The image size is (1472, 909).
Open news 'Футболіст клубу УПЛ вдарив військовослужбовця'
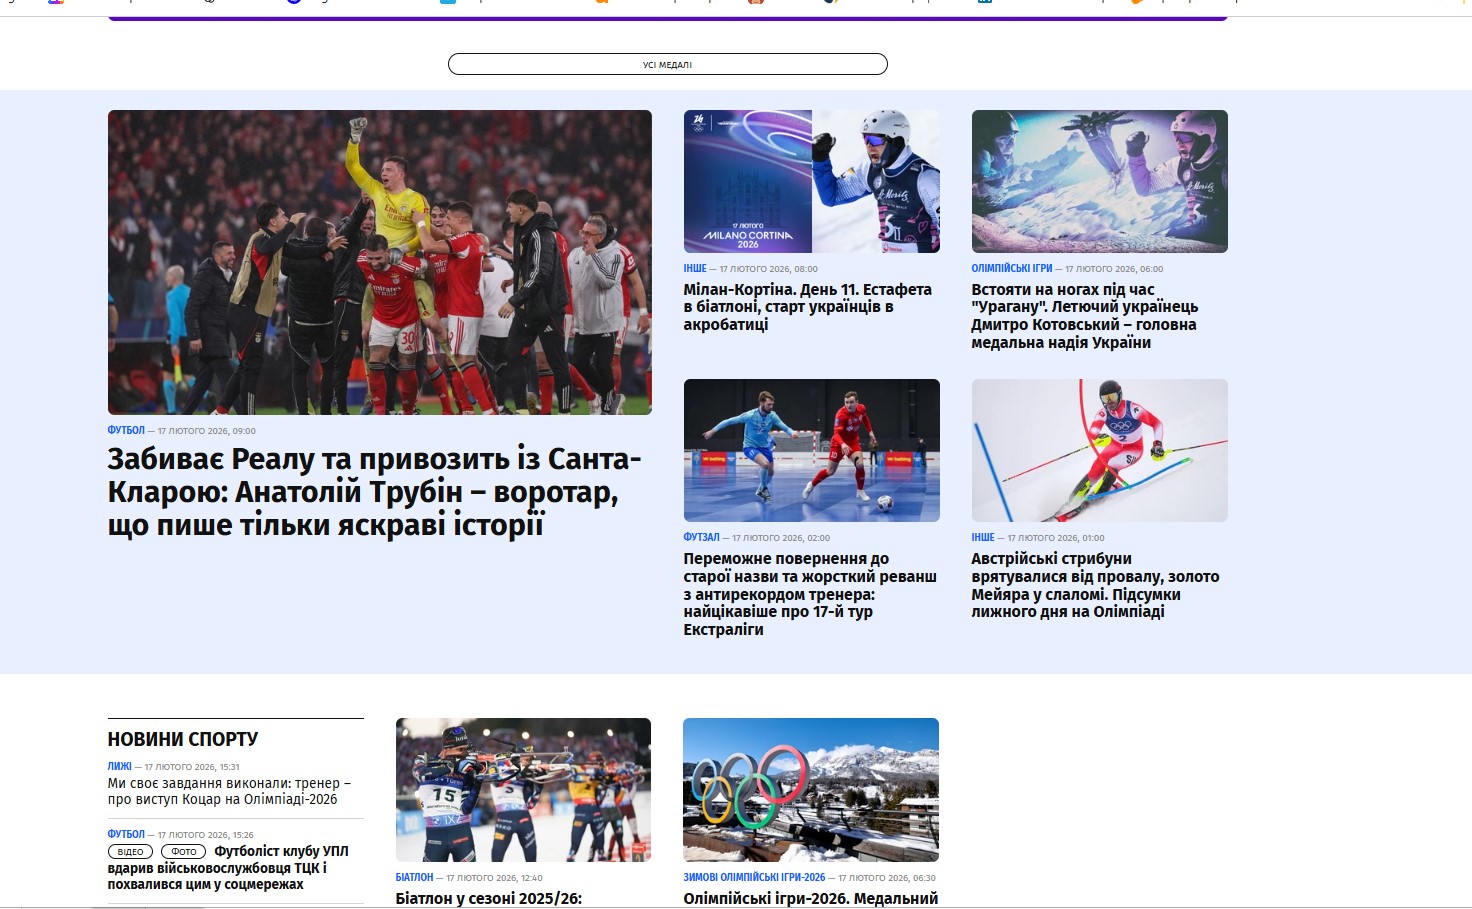click(229, 868)
